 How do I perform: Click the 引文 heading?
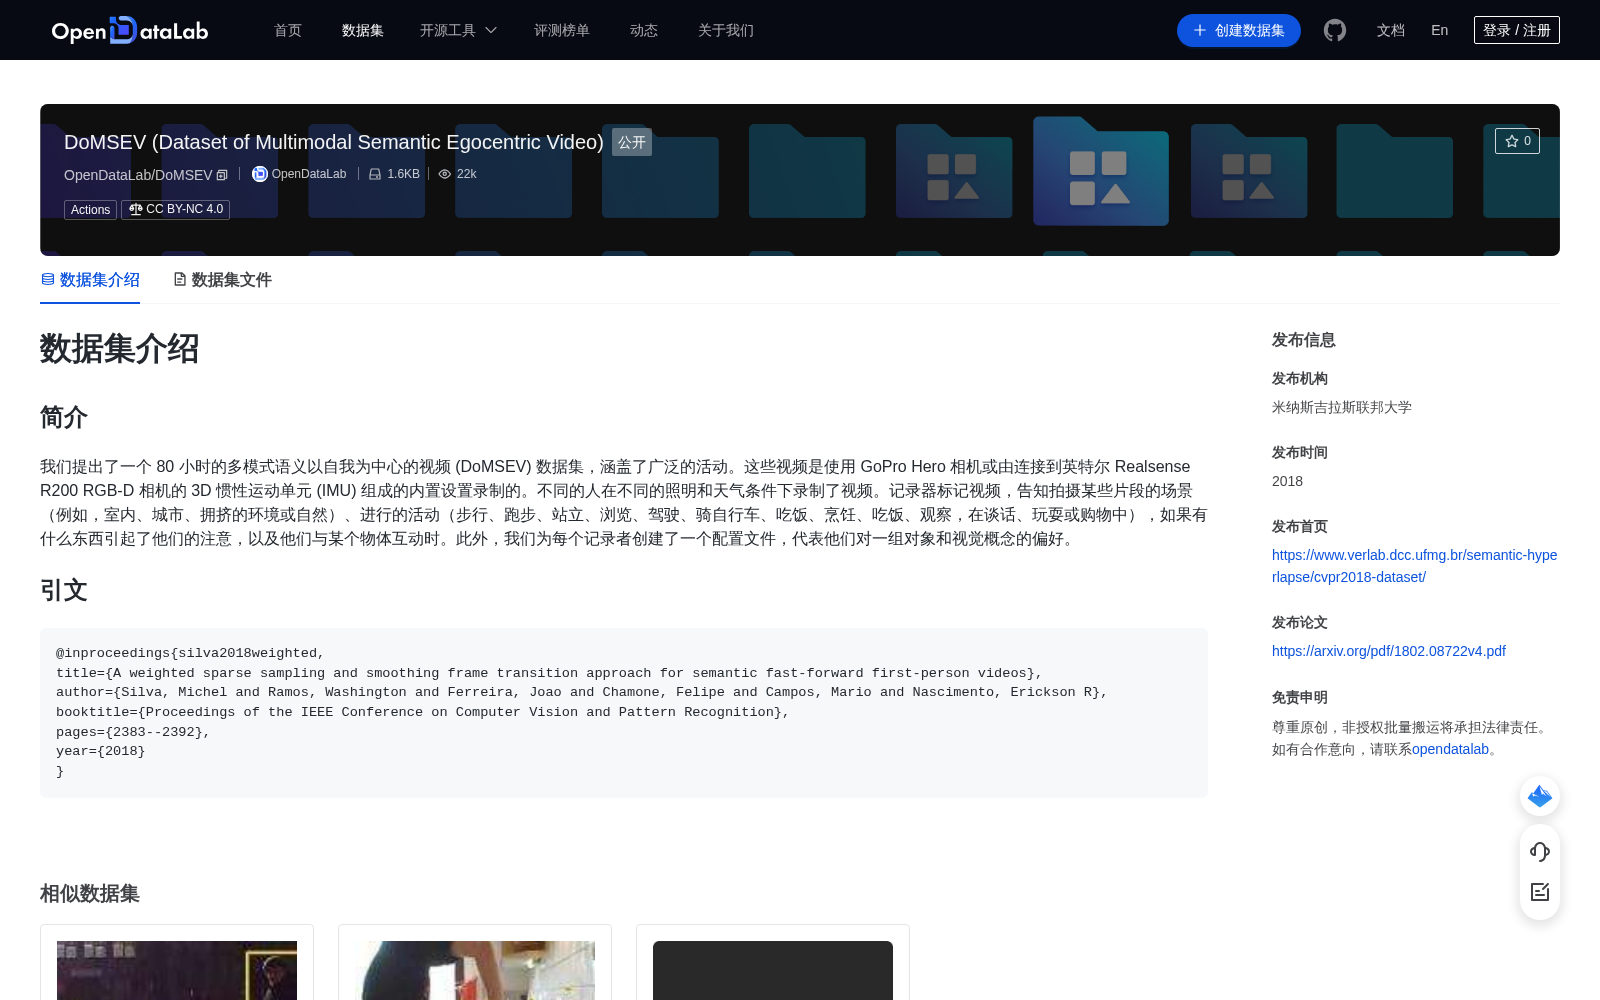coord(64,590)
